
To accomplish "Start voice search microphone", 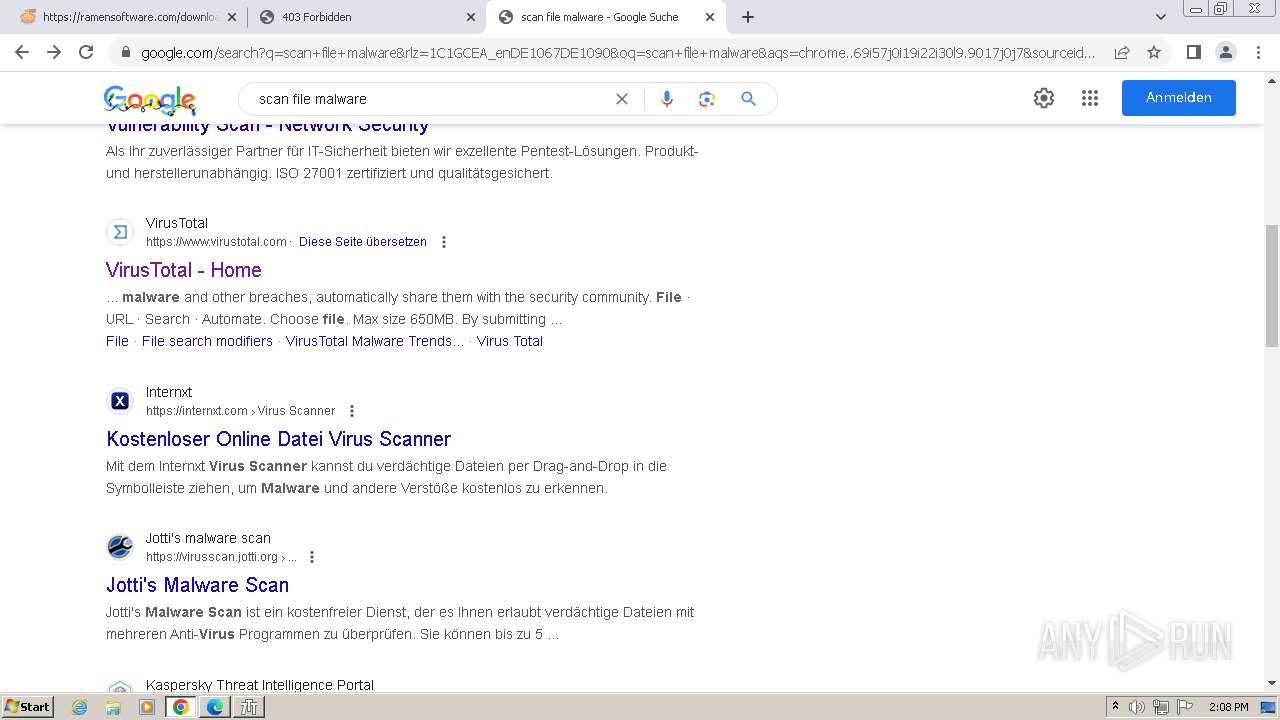I will point(667,99).
